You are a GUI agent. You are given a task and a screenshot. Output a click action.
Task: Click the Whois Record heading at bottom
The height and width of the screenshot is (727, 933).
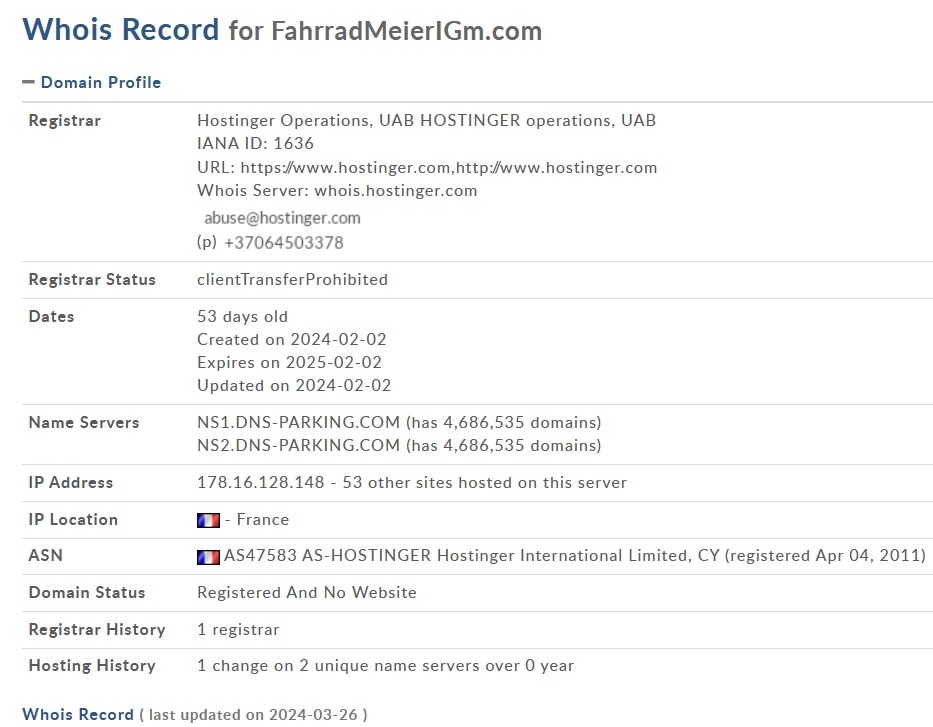pos(78,714)
